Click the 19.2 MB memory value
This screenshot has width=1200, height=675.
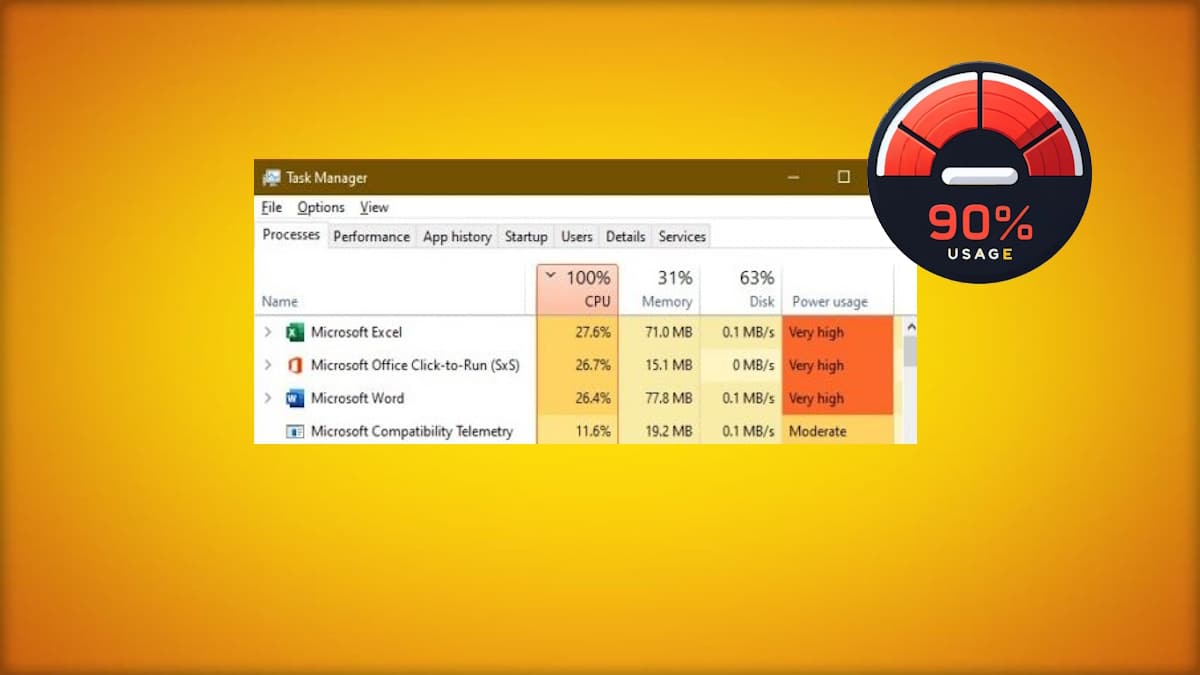click(x=669, y=431)
